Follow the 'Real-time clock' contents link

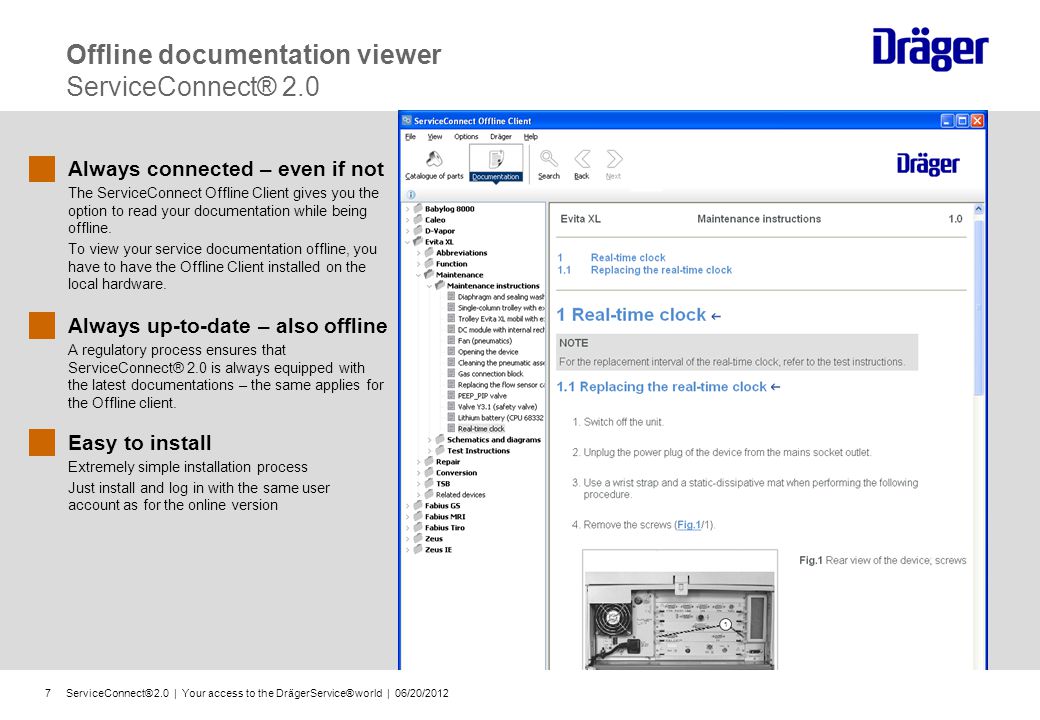pyautogui.click(x=627, y=257)
